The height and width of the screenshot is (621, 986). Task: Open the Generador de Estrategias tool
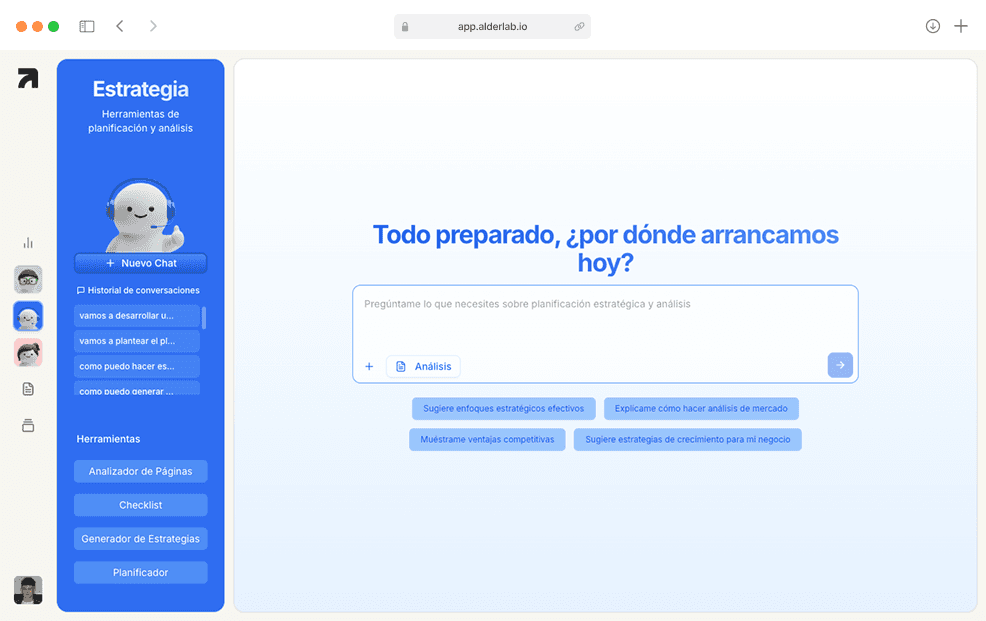pos(140,538)
